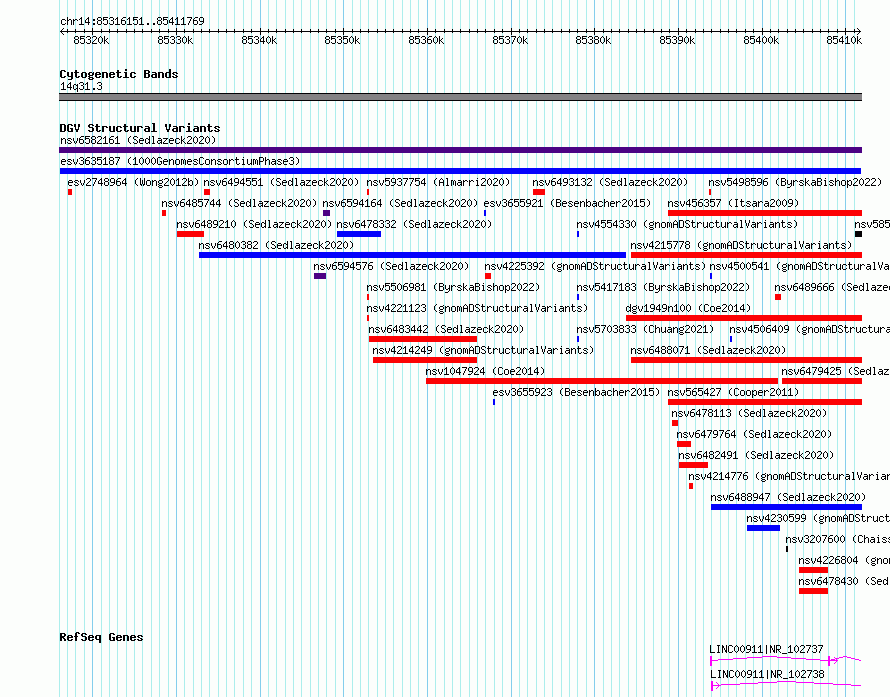Open nsv6489666 variant label
This screenshot has height=697, width=890.
tap(832, 287)
